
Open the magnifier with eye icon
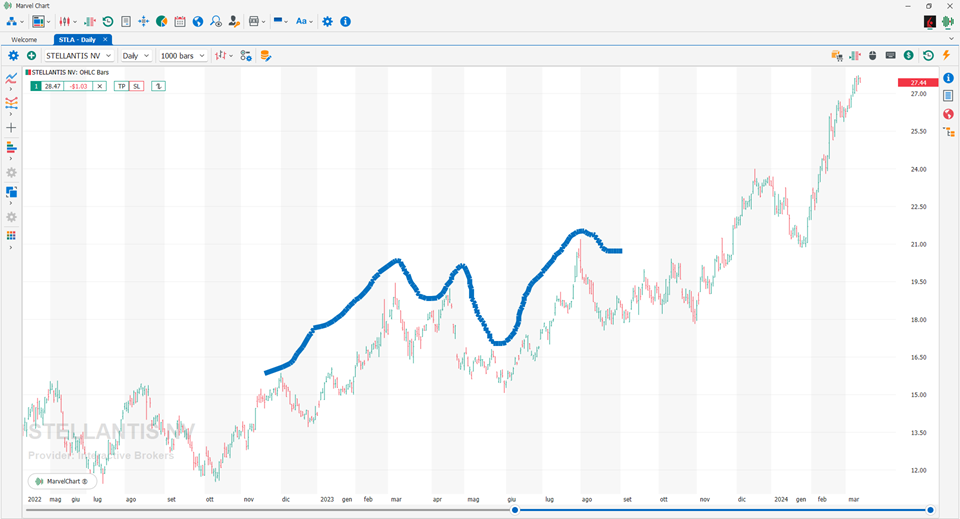[216, 21]
